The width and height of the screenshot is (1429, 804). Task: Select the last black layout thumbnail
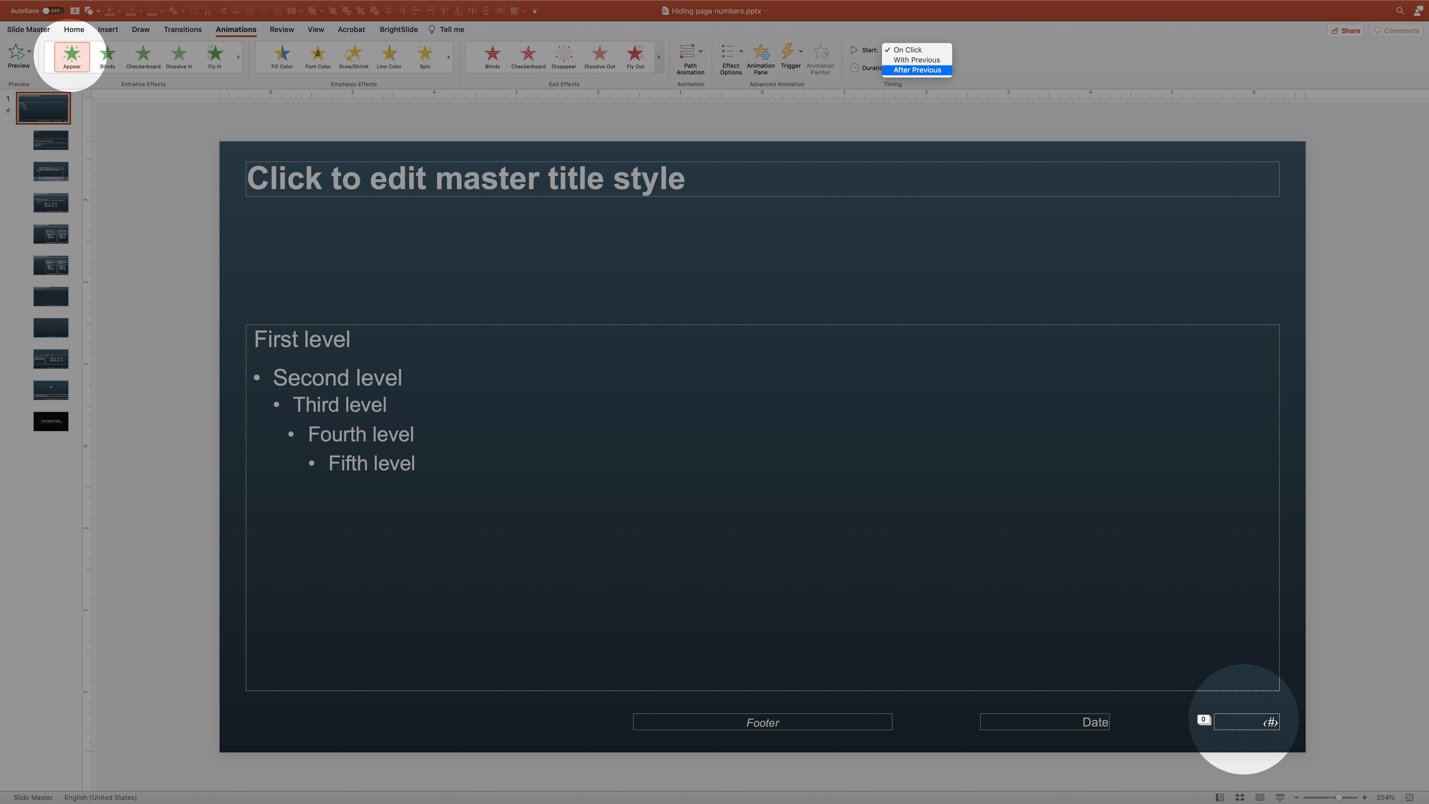tap(51, 421)
